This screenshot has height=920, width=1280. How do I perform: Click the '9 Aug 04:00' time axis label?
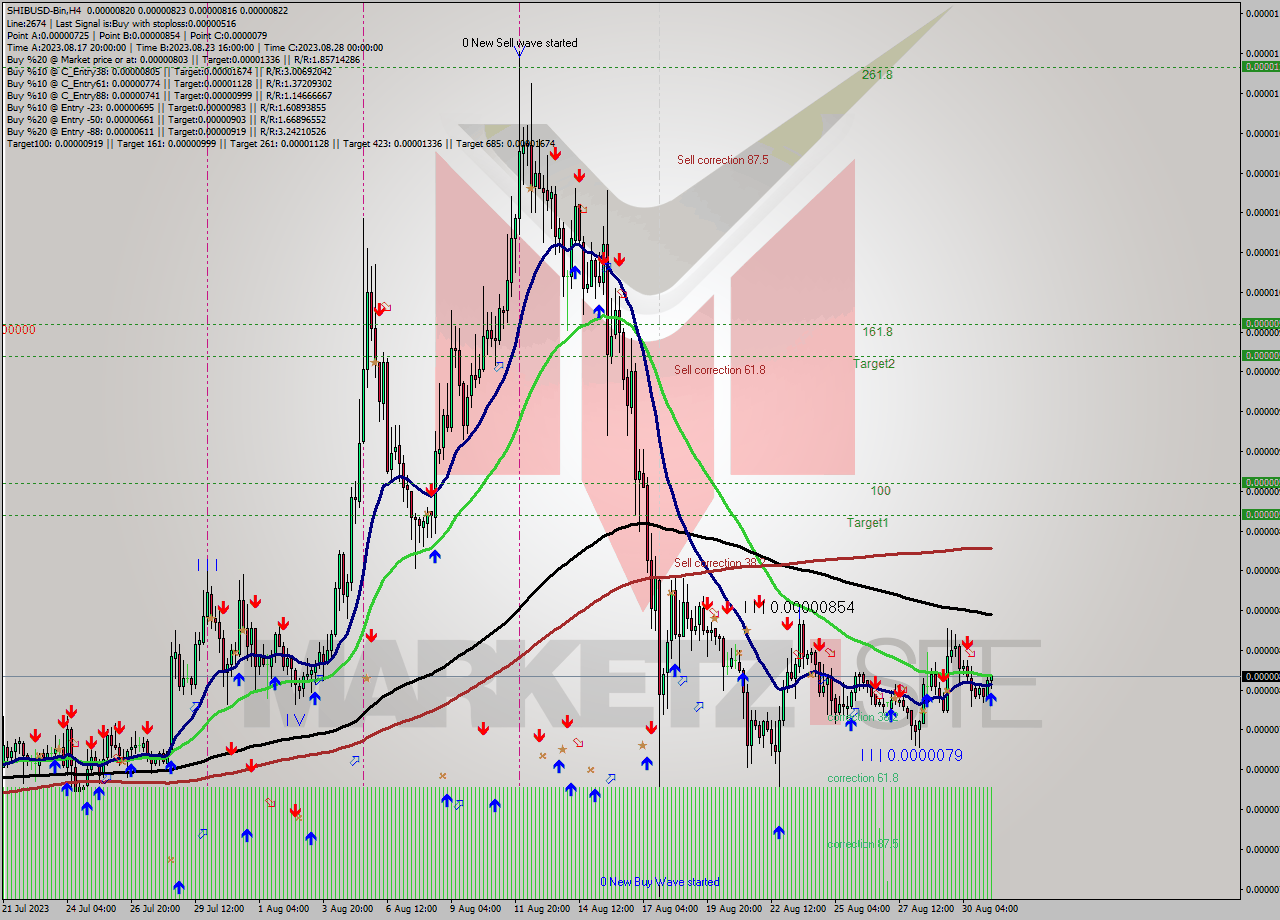coord(475,909)
